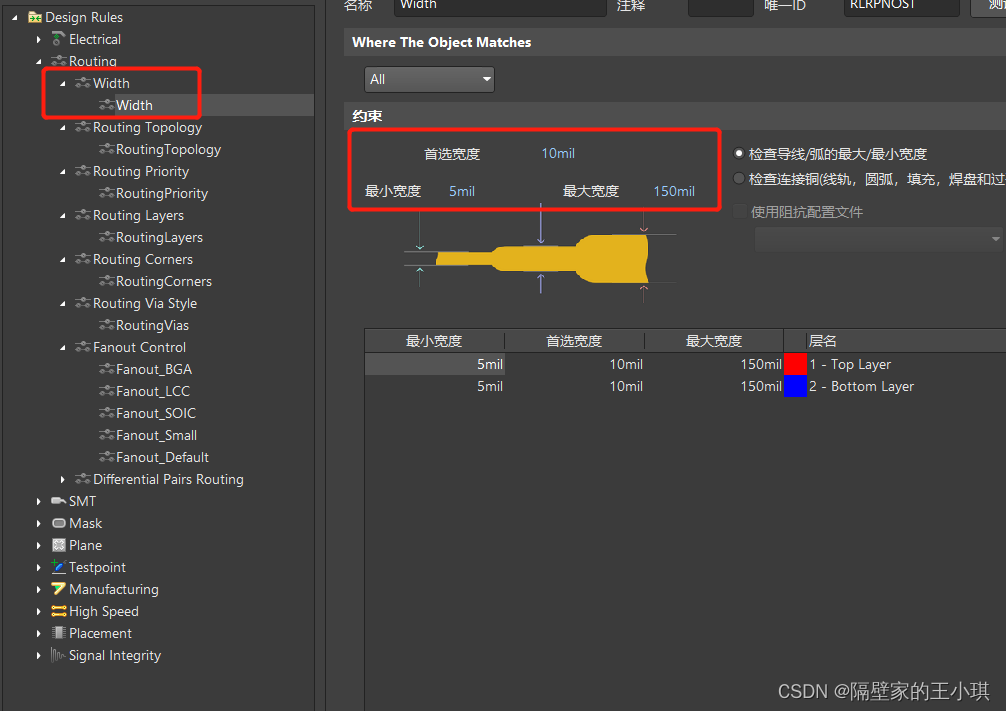
Task: Click the RoutingLayers rule icon
Action: (107, 237)
